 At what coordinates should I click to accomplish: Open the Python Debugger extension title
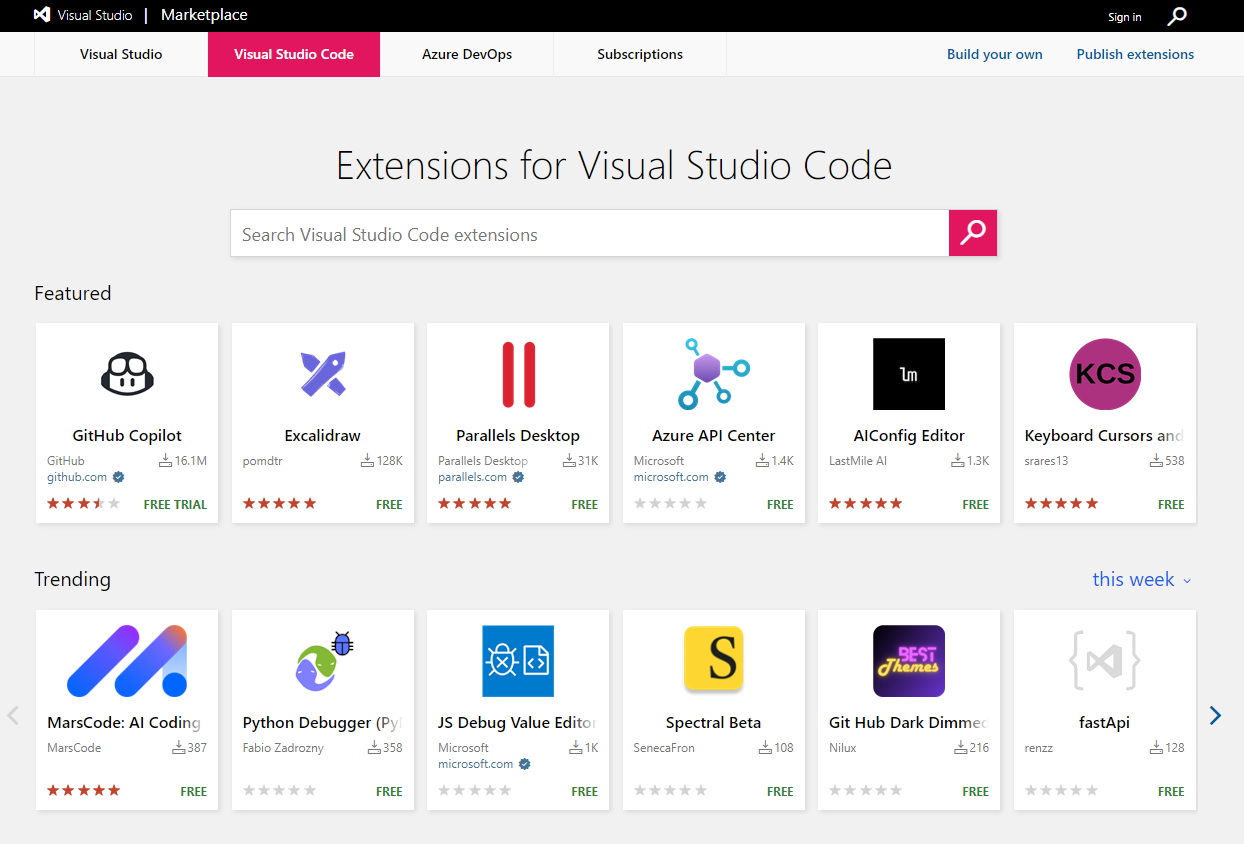pos(322,722)
